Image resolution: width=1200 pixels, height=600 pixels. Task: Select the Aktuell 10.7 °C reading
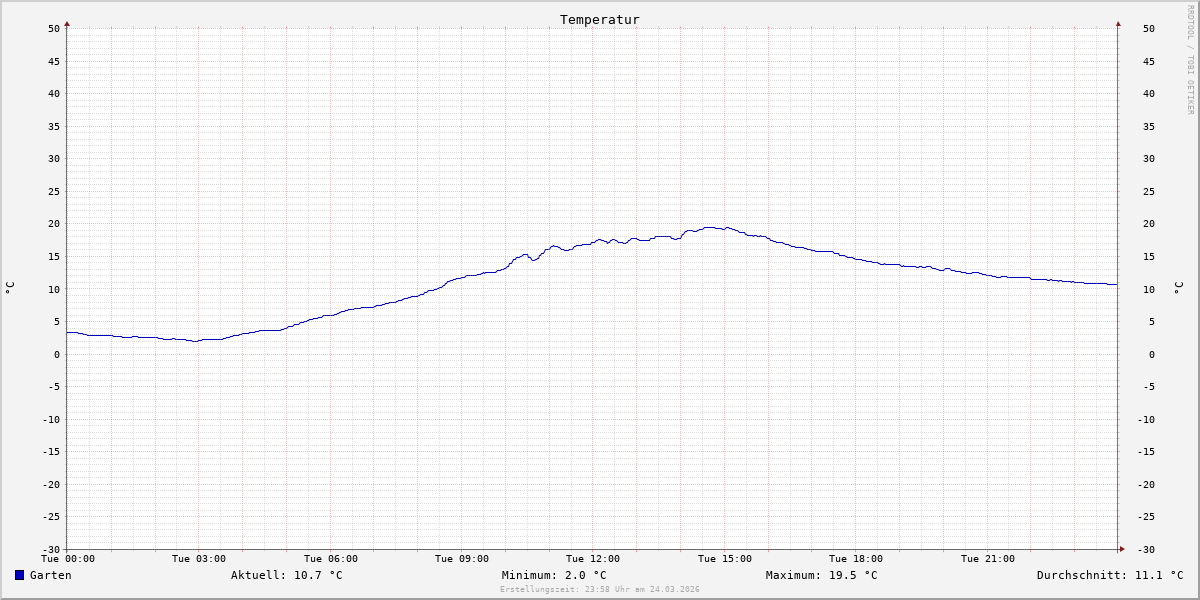pos(286,575)
